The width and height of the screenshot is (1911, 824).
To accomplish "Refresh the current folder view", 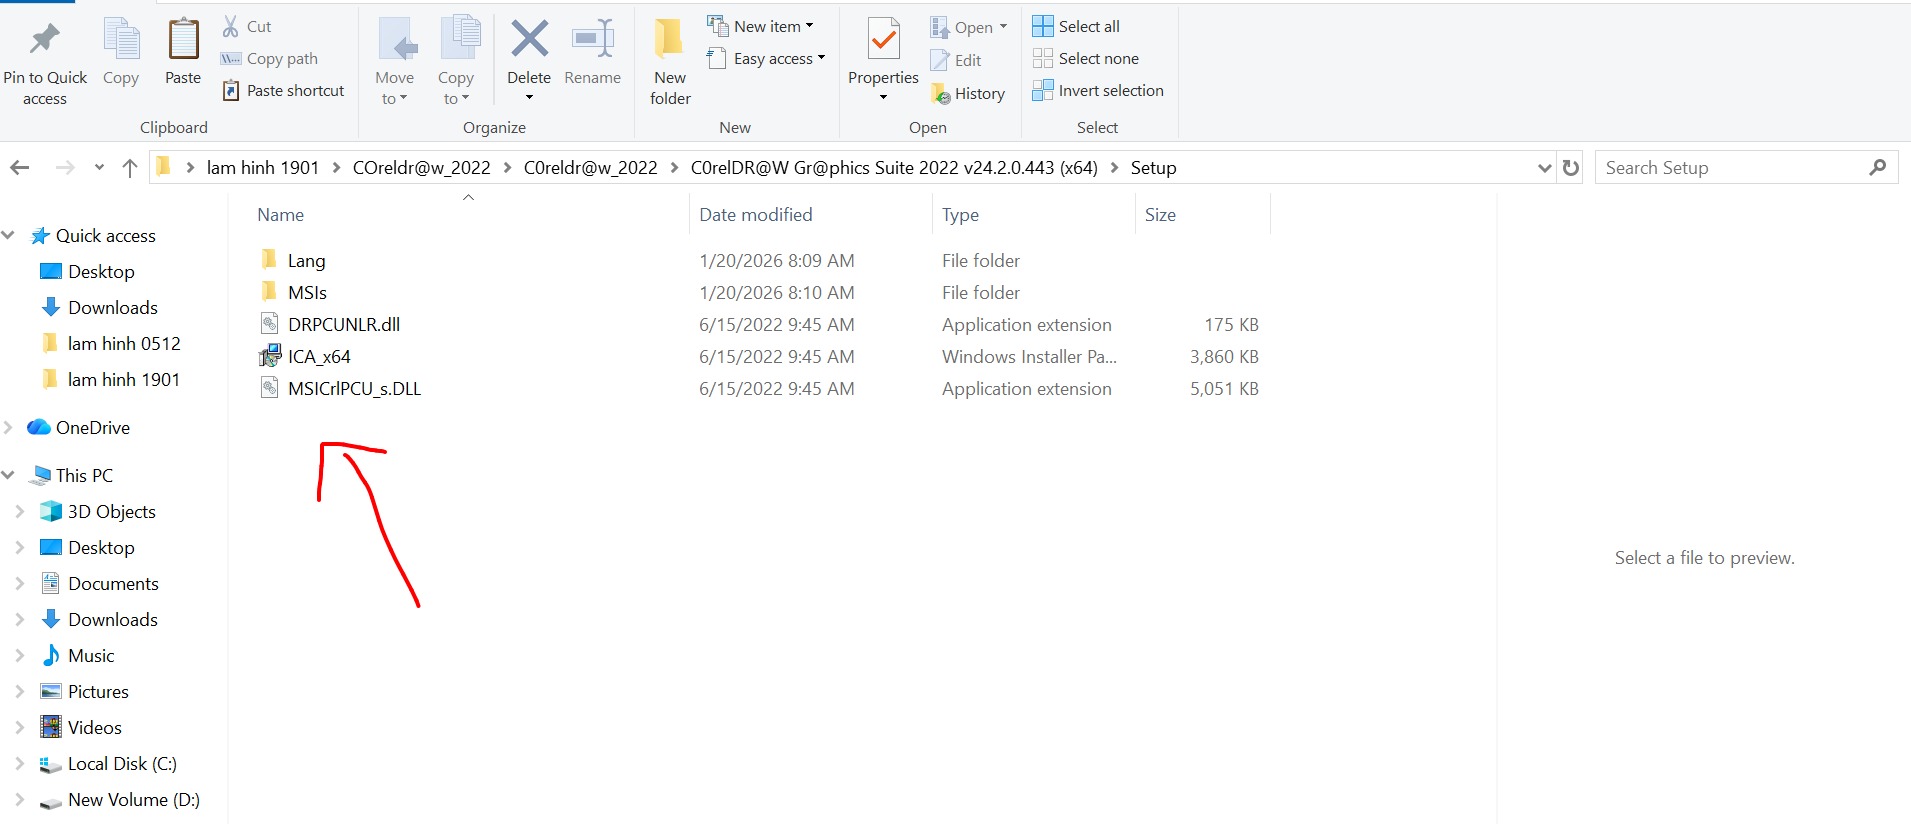I will [x=1571, y=168].
